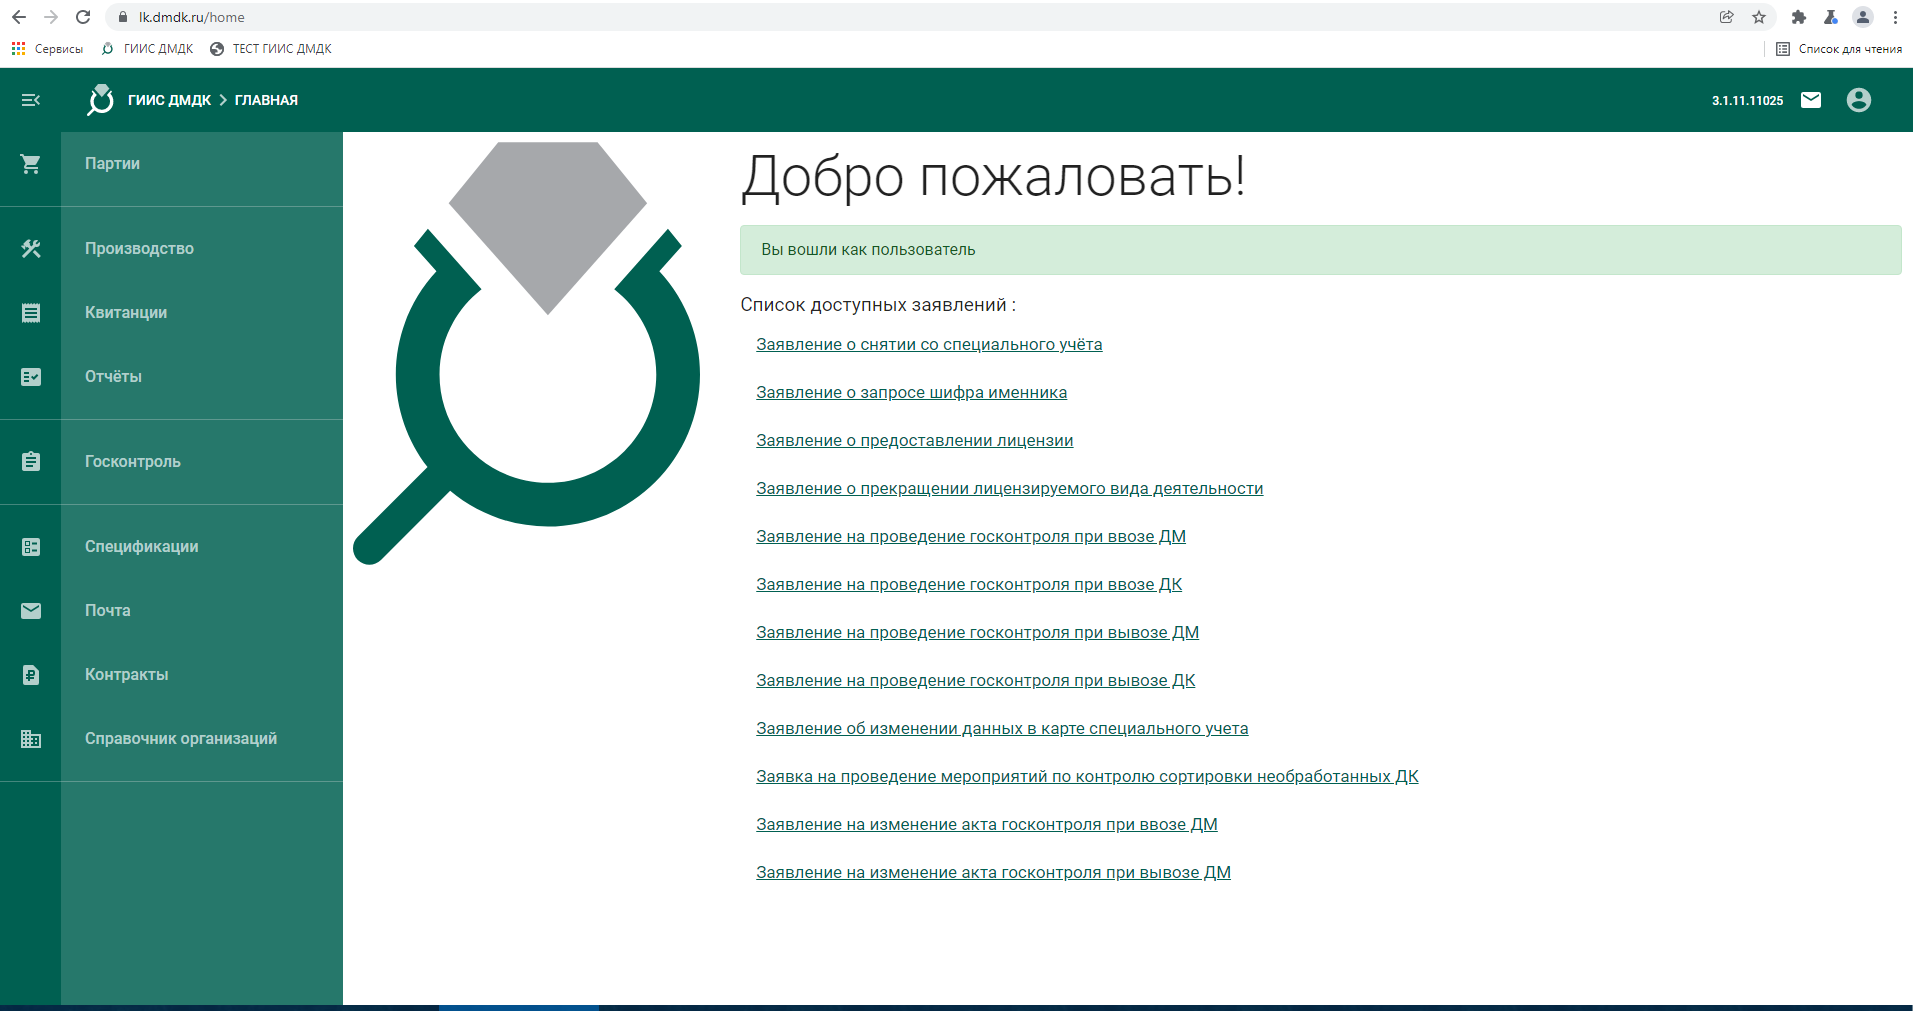Open заявление на госконтроль при ввозе ДМ
The image size is (1913, 1011).
[x=971, y=536]
